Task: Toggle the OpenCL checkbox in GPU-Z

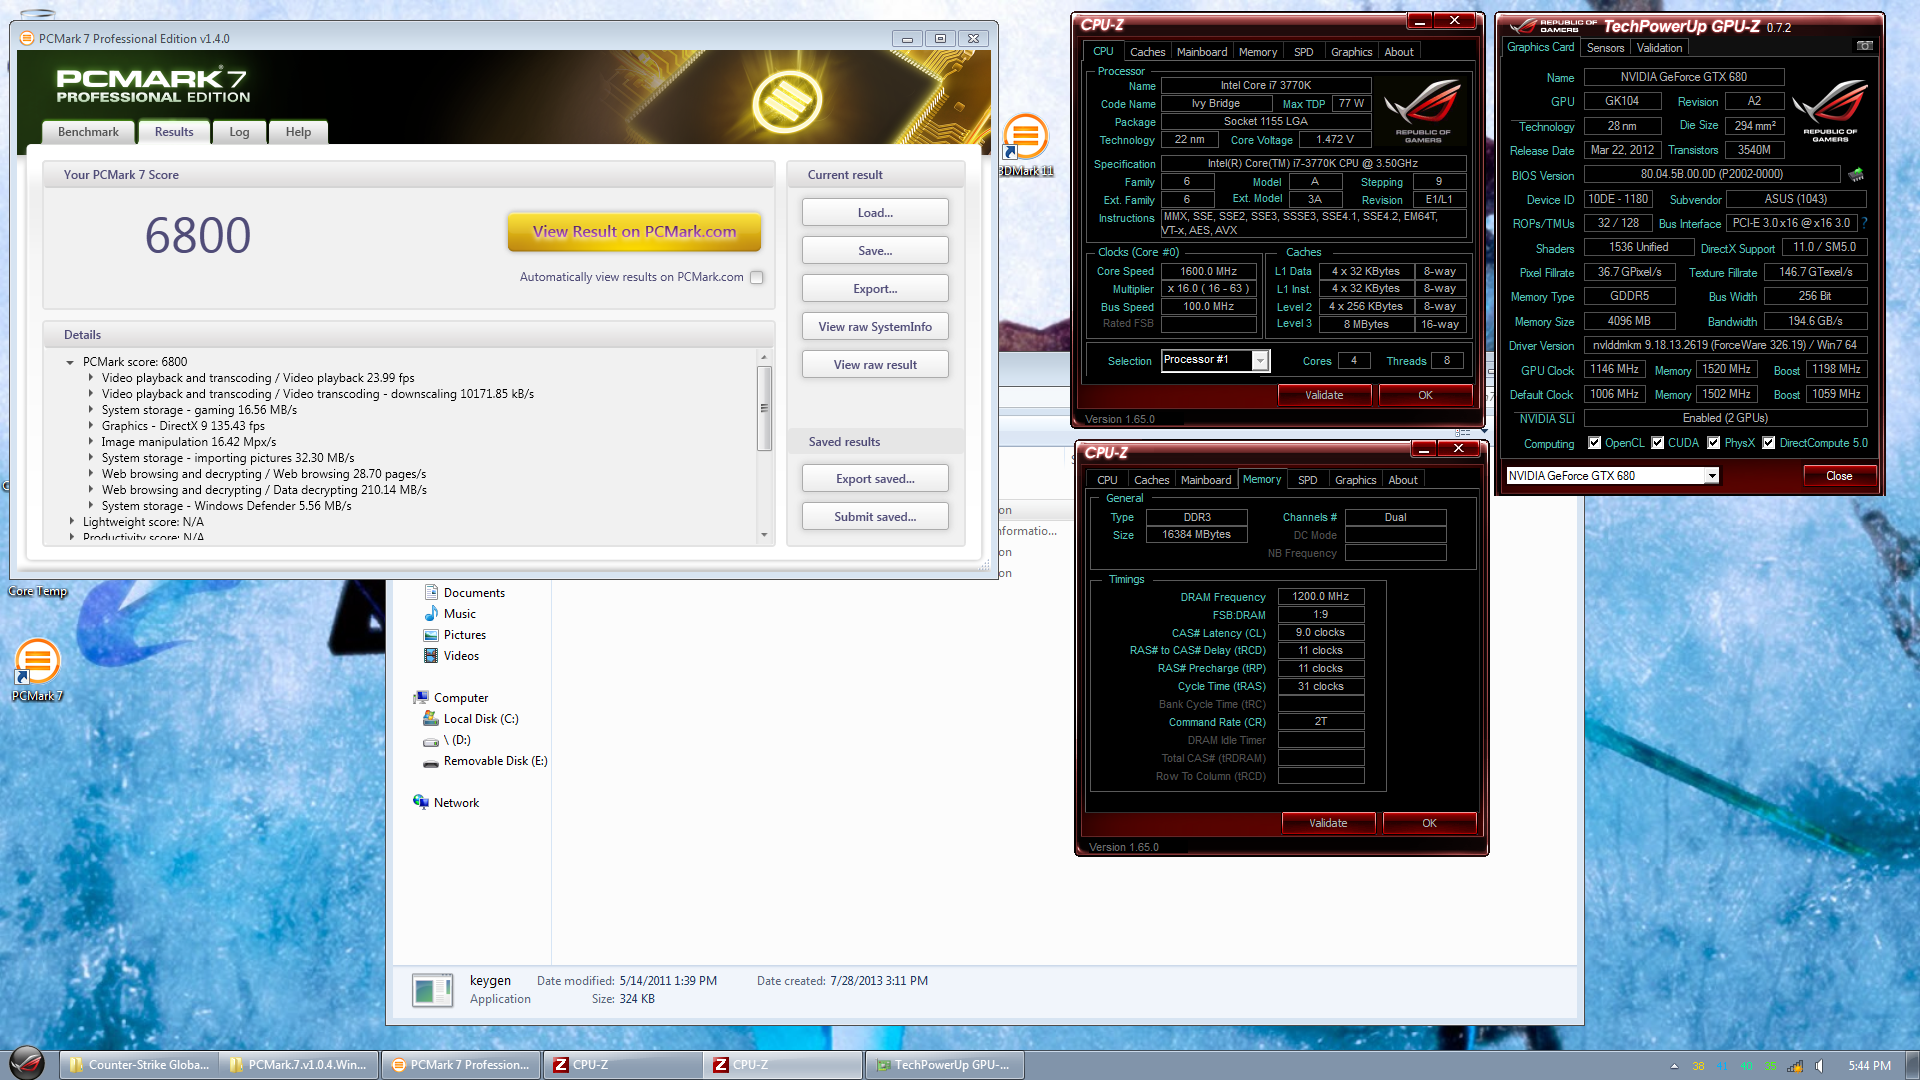Action: 1595,443
